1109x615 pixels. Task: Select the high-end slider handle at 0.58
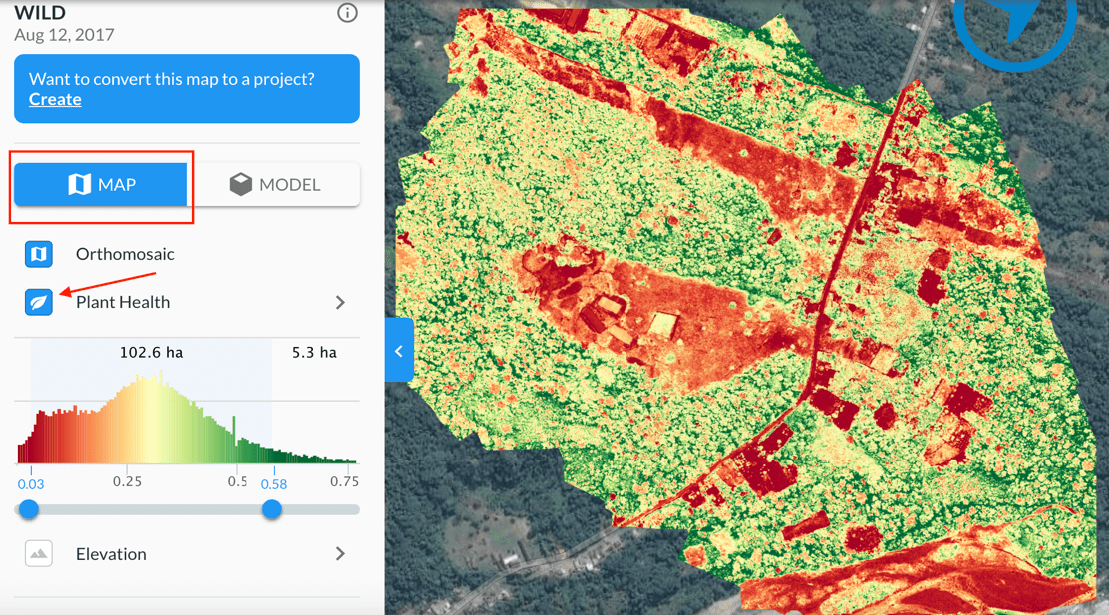(x=272, y=509)
